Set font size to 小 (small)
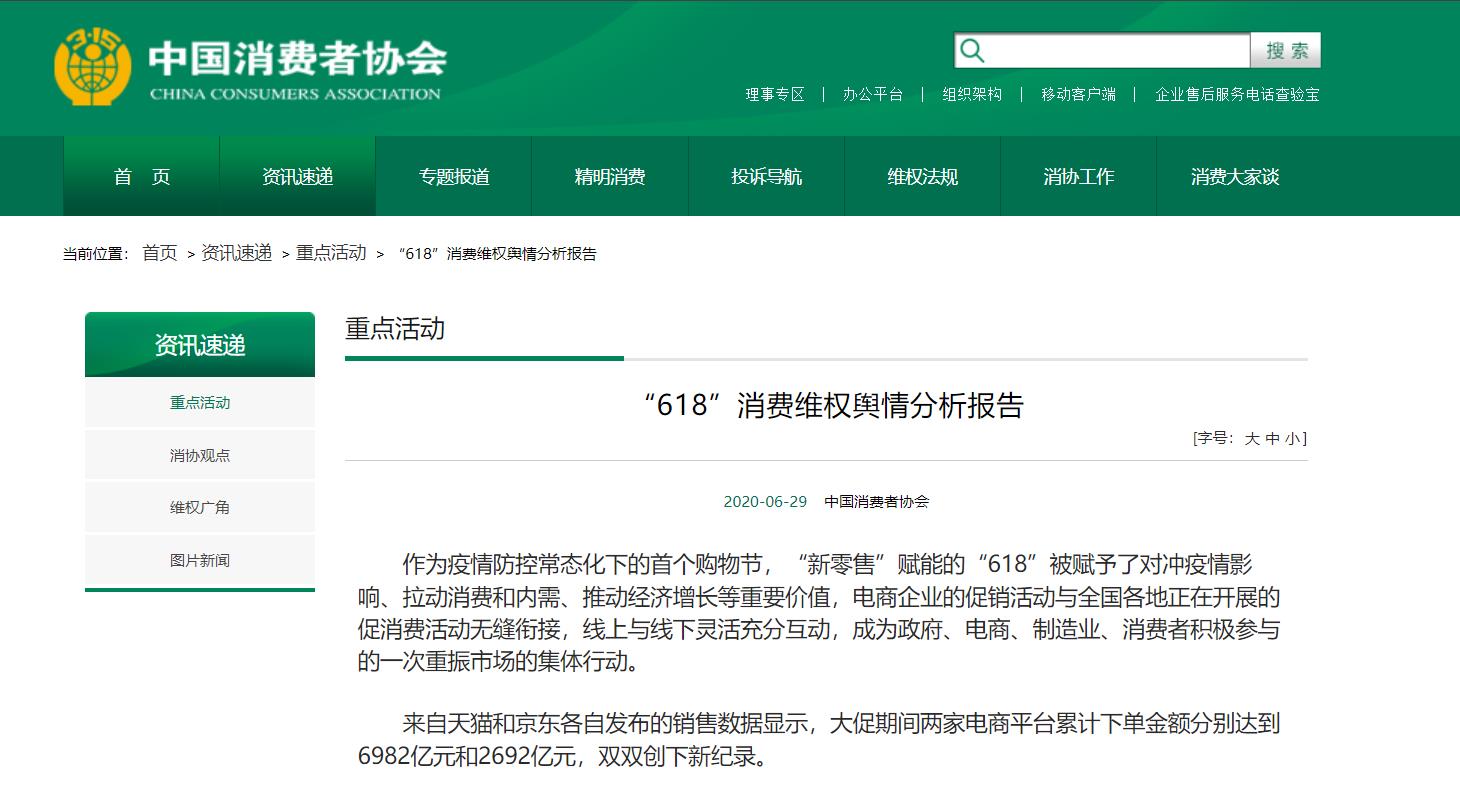This screenshot has height=789, width=1460. point(1293,438)
